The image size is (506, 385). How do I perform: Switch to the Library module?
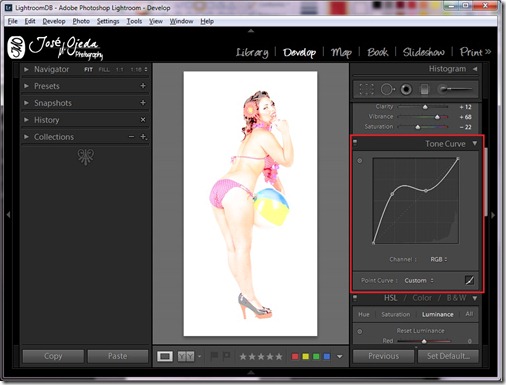tap(252, 52)
